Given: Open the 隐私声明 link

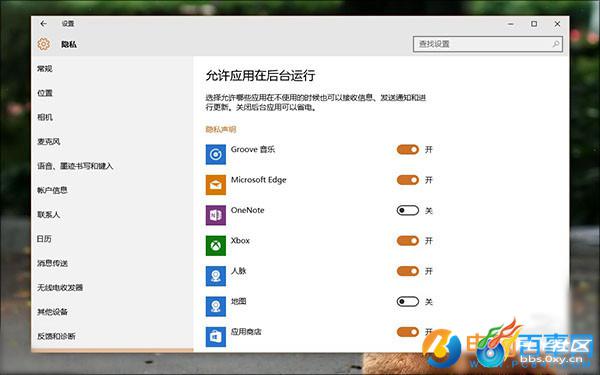Looking at the screenshot, I should (x=221, y=129).
